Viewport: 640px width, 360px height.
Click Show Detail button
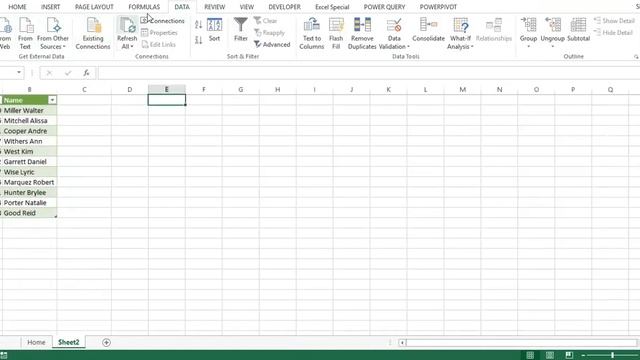[614, 20]
